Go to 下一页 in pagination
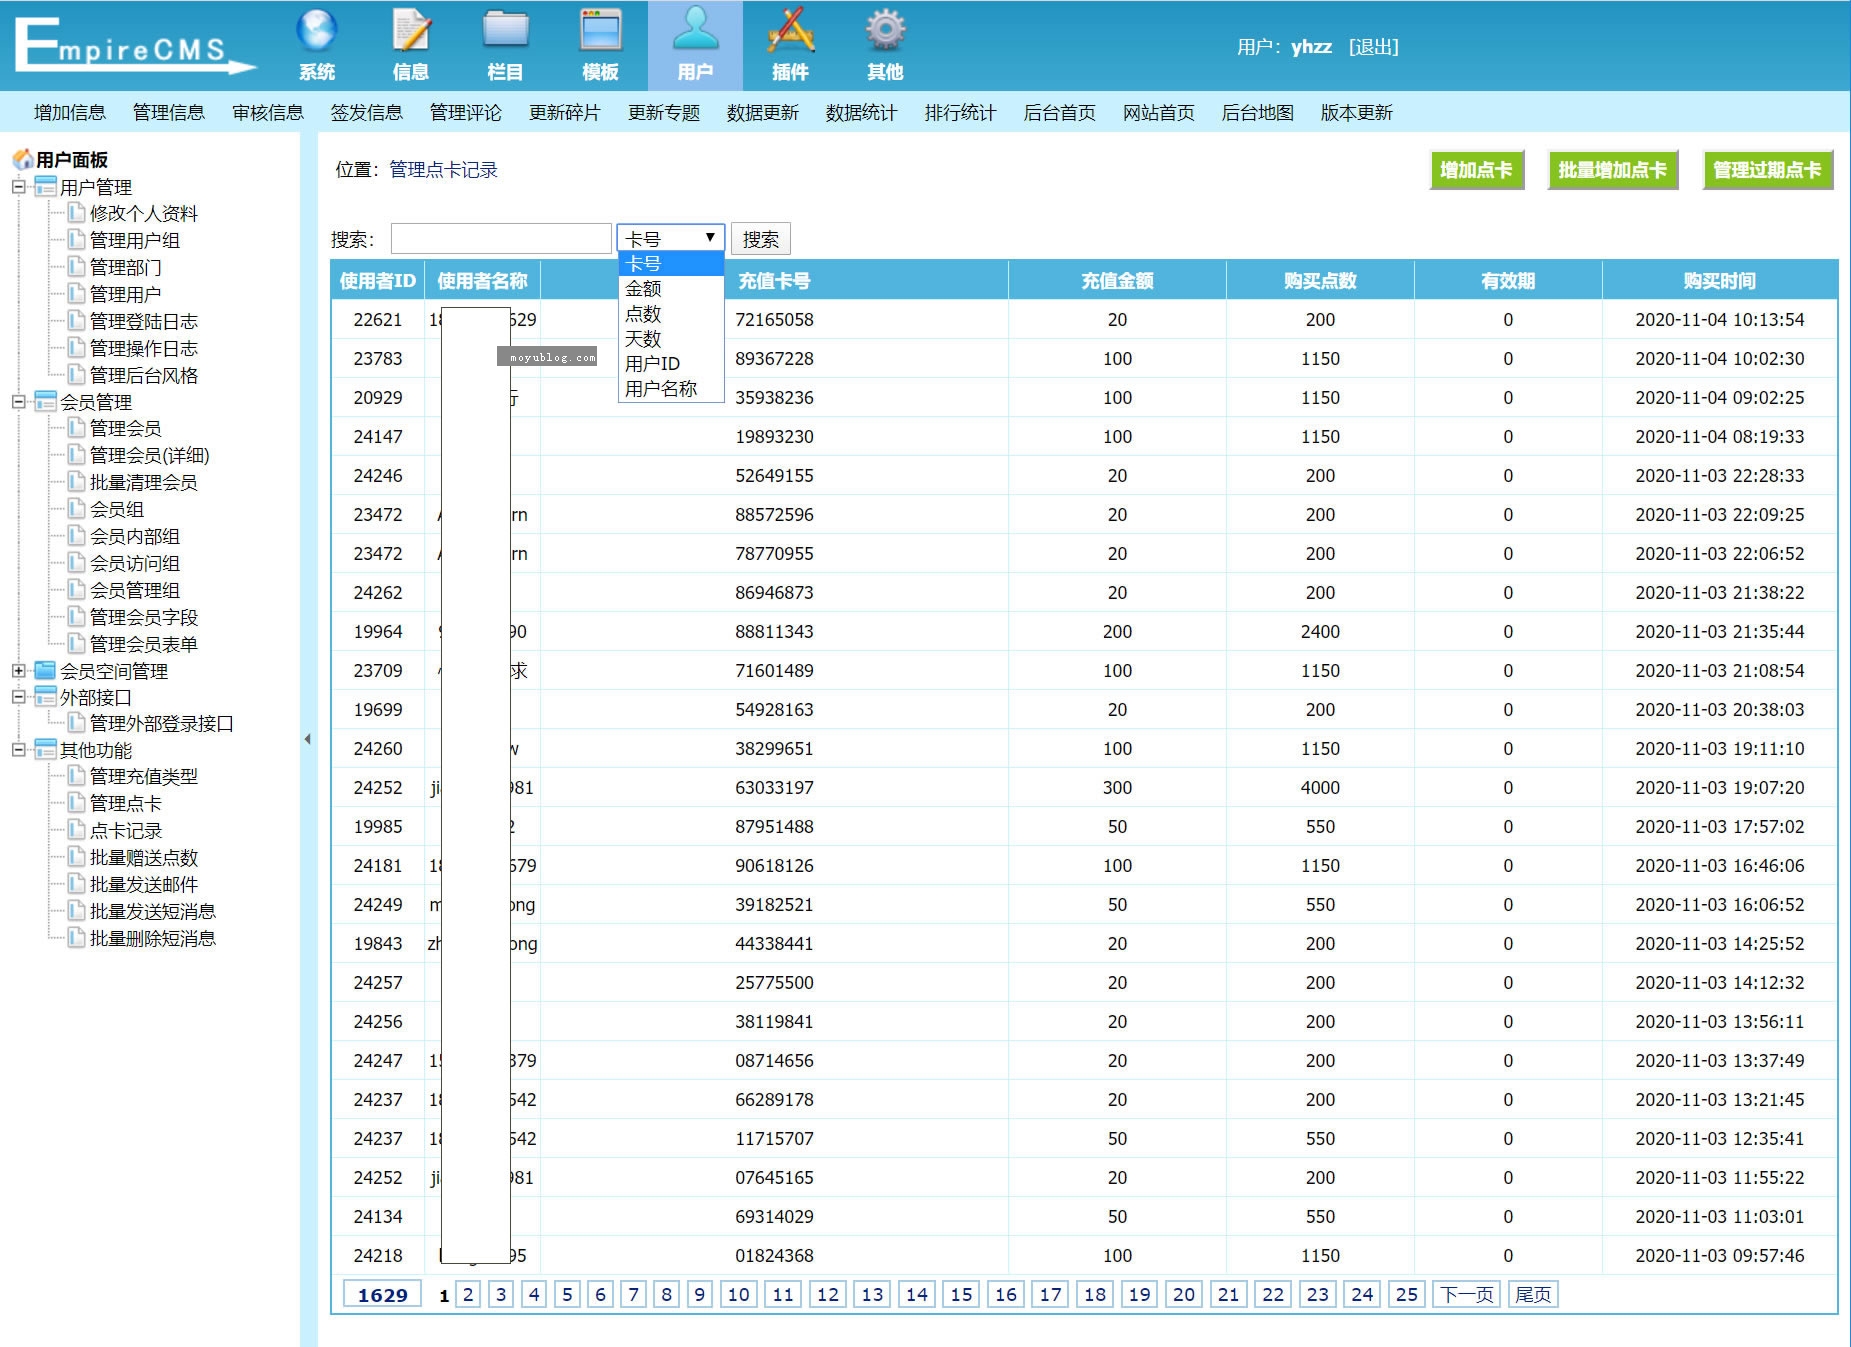The image size is (1851, 1347). point(1466,1295)
